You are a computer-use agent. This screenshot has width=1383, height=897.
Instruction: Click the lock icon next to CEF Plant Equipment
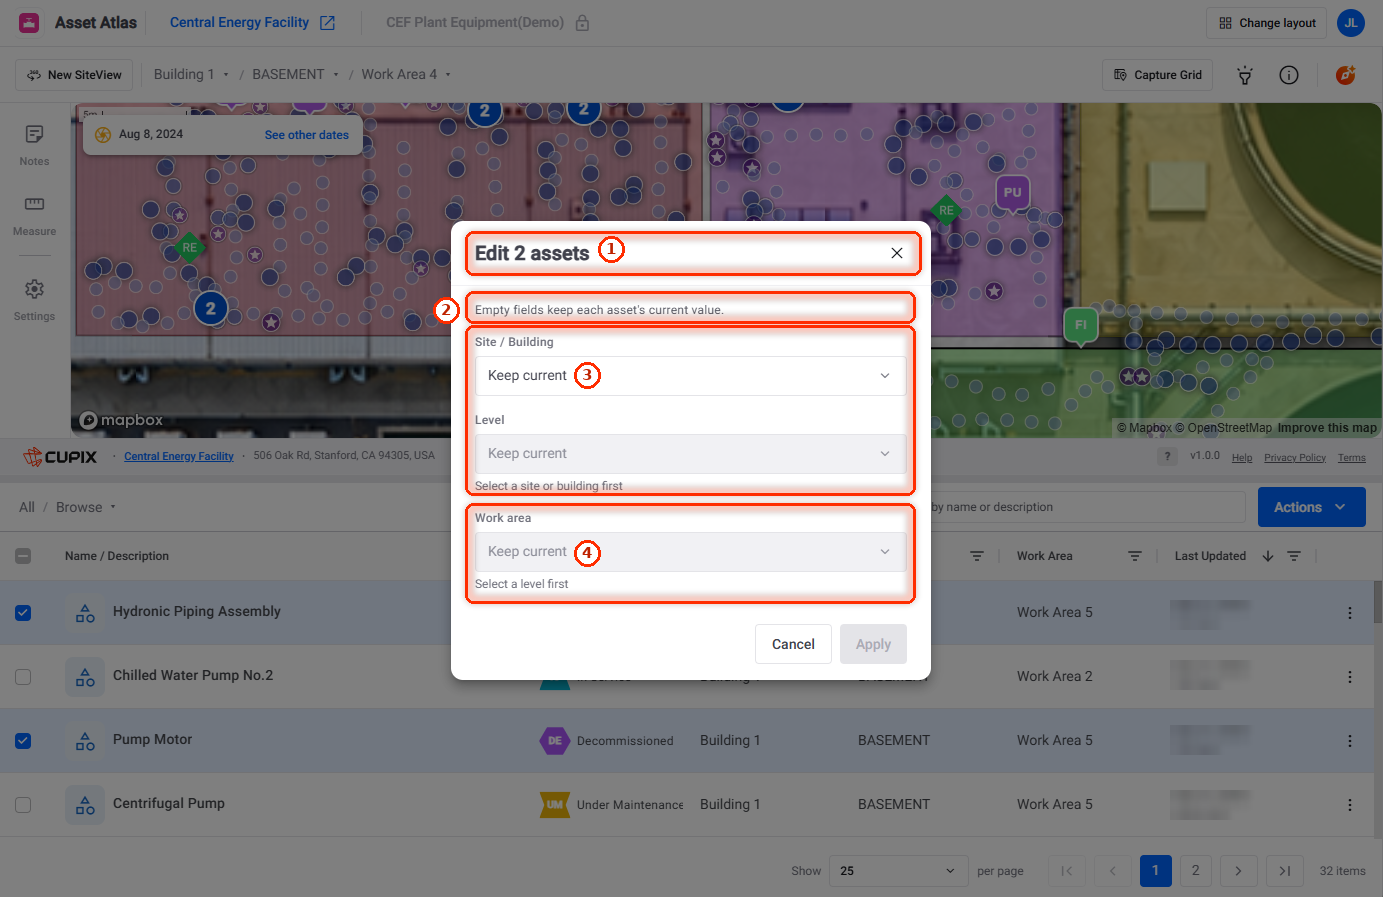(x=582, y=23)
